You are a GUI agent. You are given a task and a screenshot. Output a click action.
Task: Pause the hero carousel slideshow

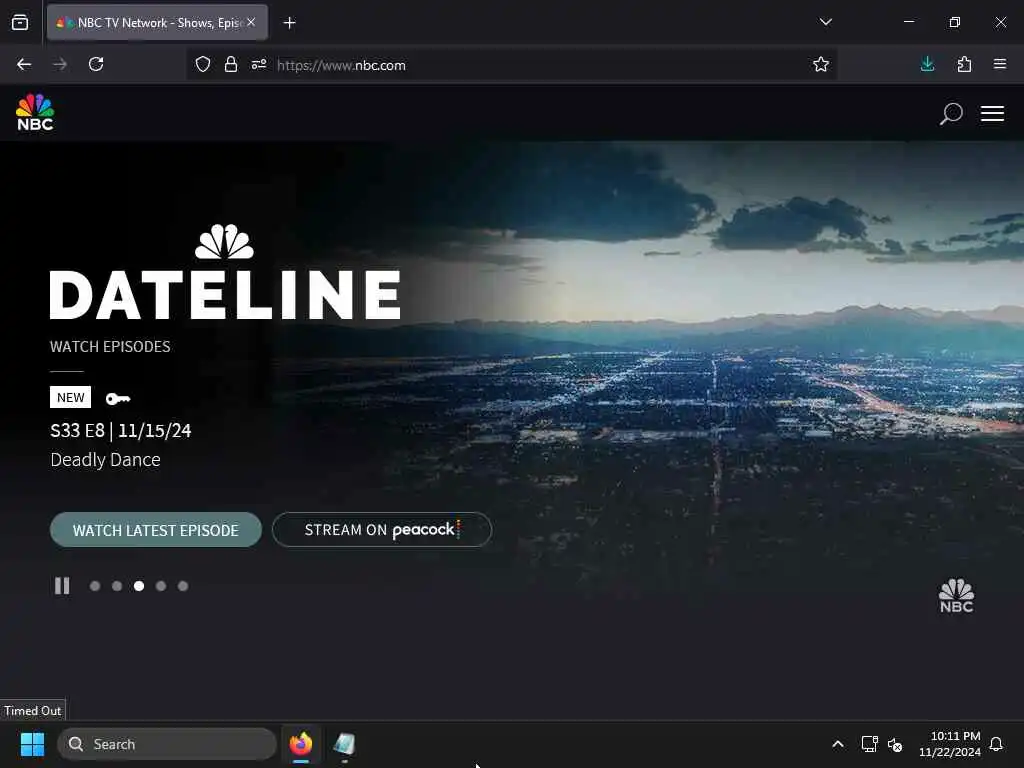(62, 586)
